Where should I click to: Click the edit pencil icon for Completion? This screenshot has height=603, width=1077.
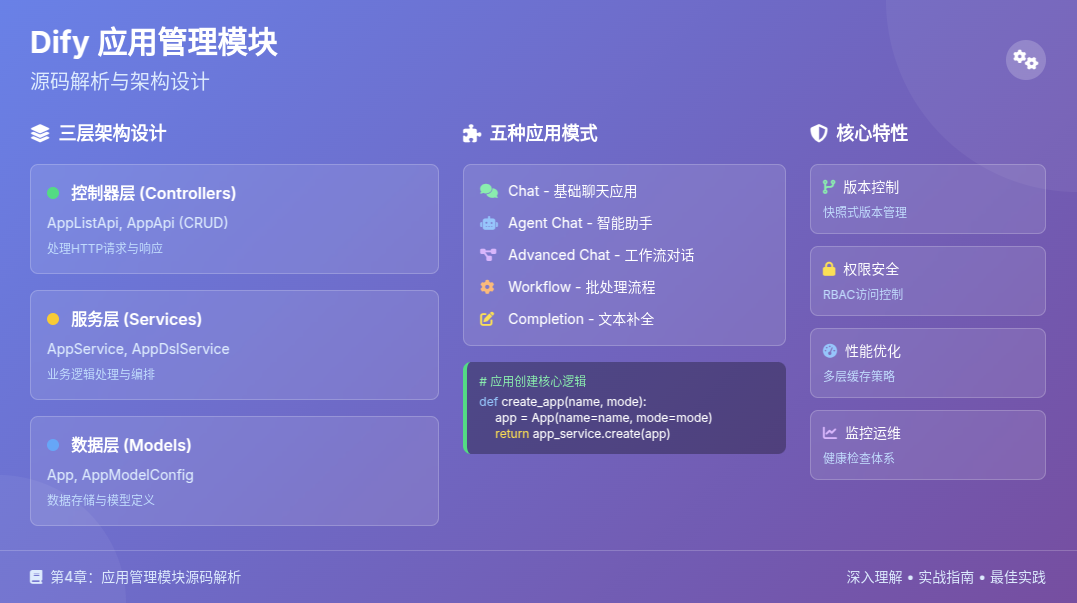[487, 319]
